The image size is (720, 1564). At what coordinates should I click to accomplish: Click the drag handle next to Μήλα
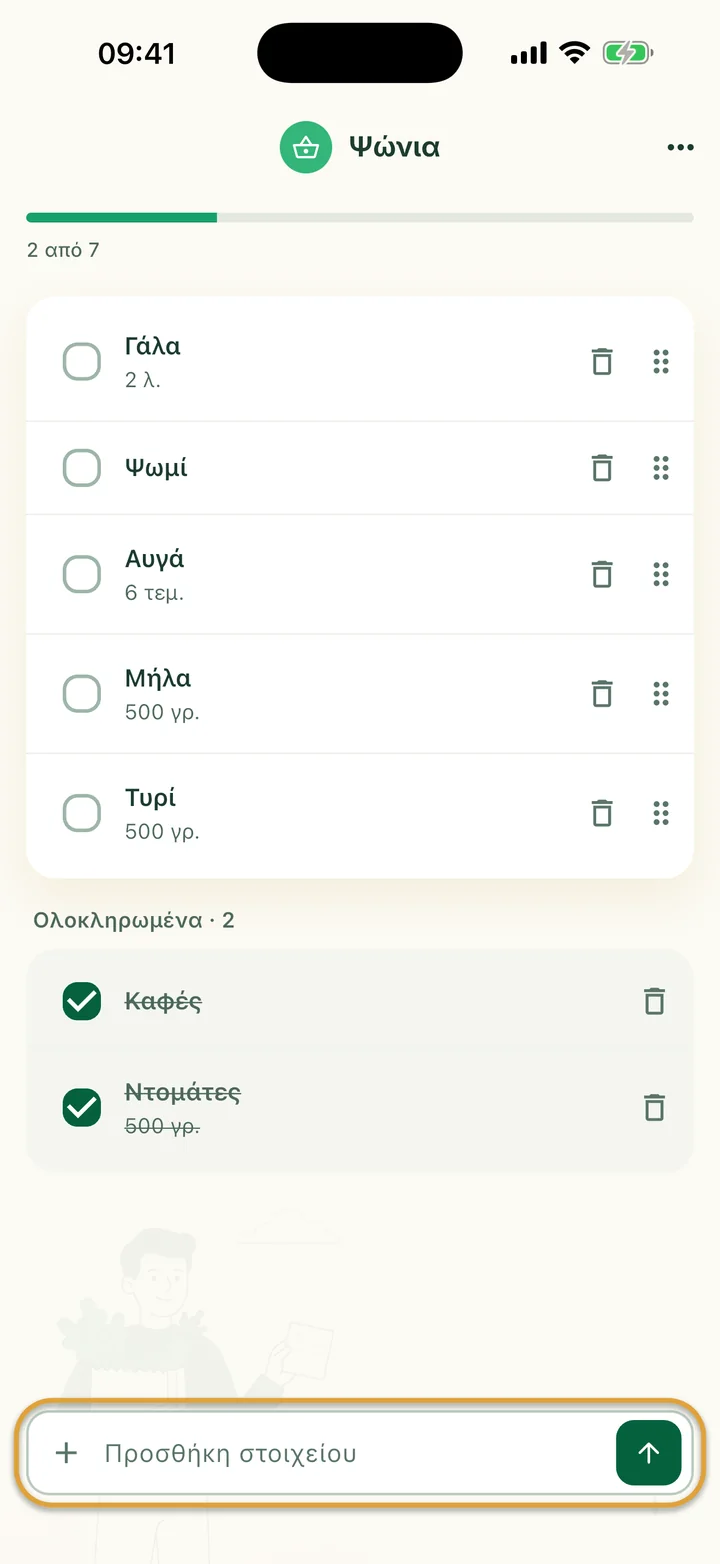pos(660,693)
